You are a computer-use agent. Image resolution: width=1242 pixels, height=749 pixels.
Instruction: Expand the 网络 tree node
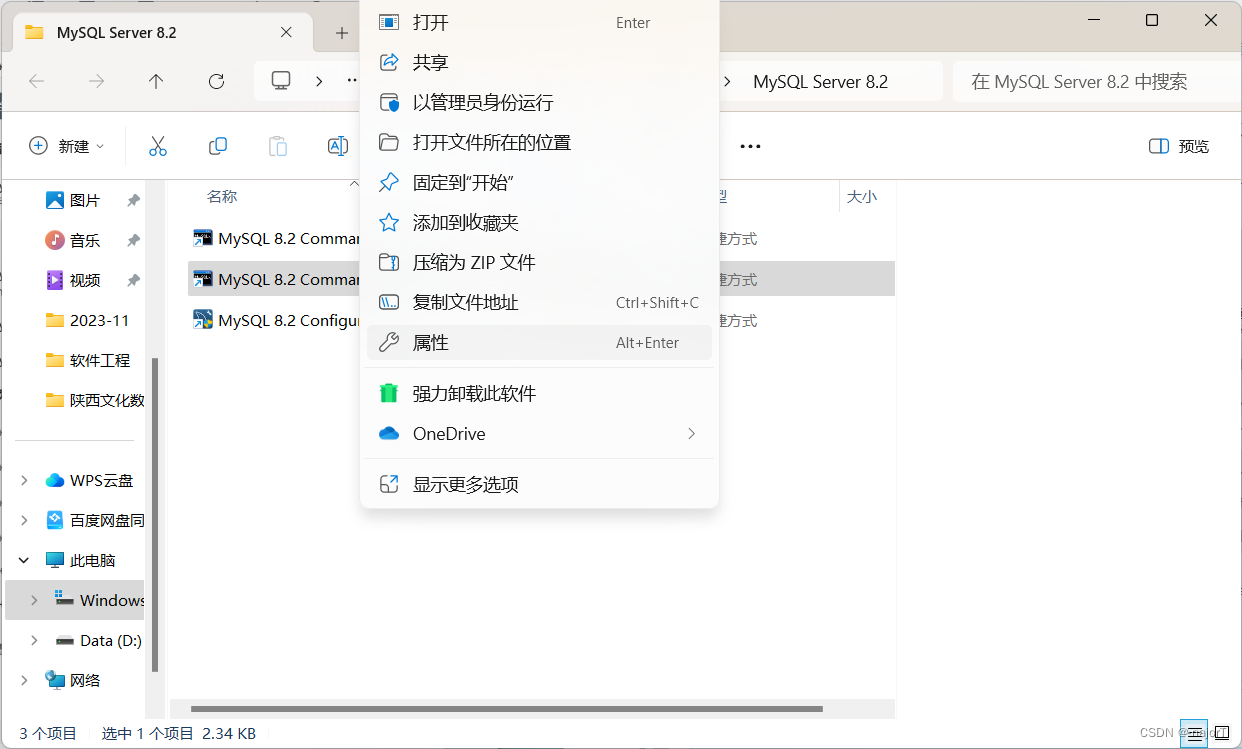(x=25, y=680)
